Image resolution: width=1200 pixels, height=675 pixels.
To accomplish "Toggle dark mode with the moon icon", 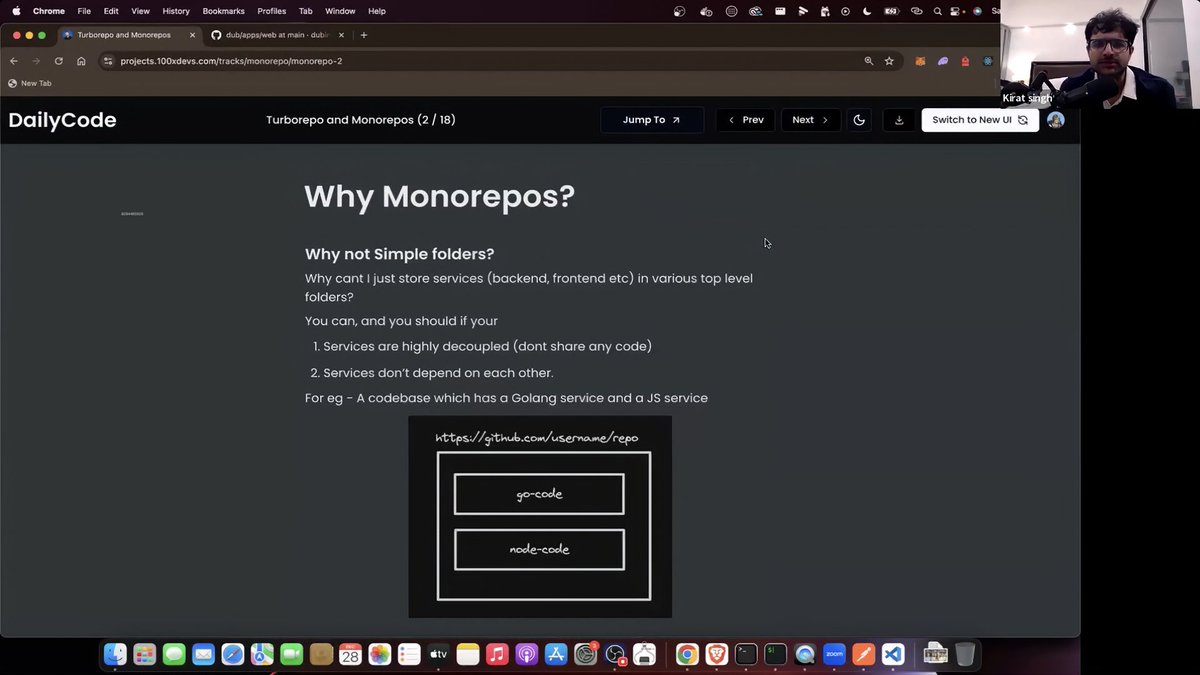I will click(859, 119).
